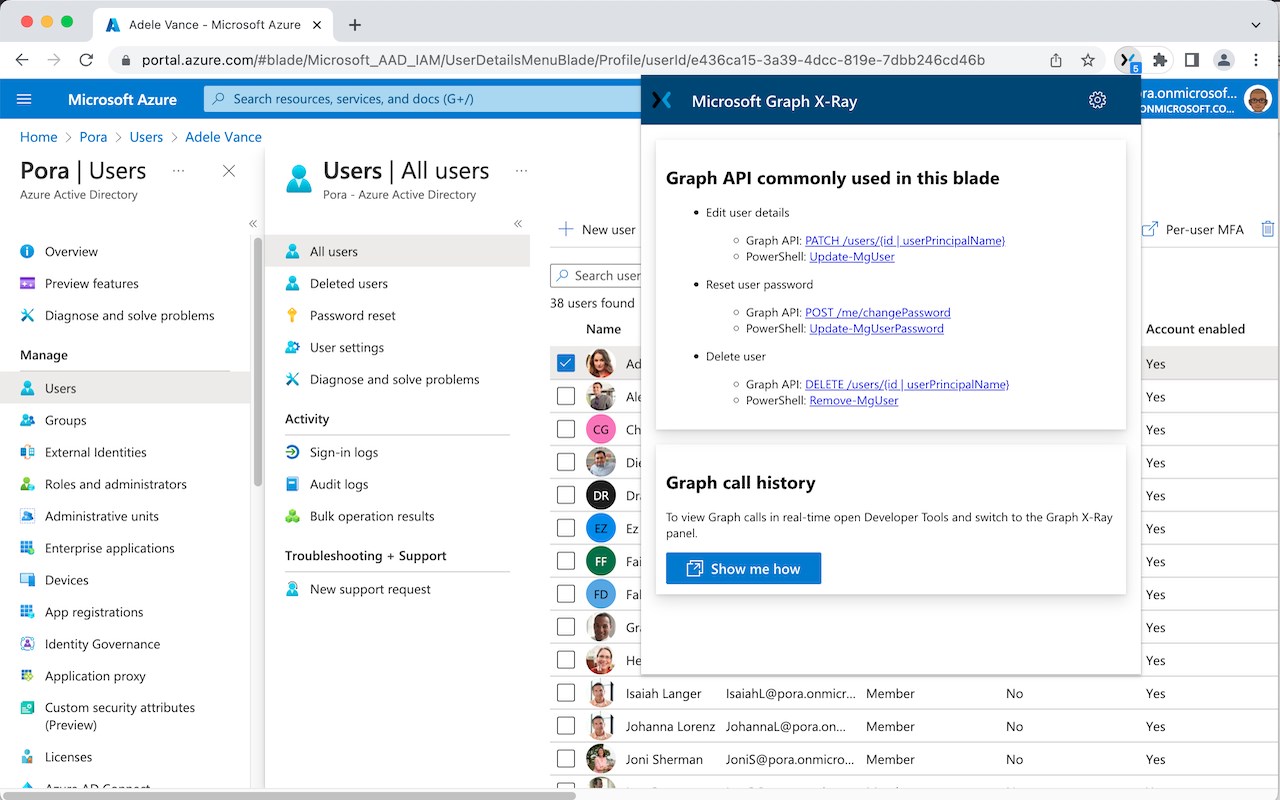Open New support request
This screenshot has width=1280, height=800.
pos(370,589)
